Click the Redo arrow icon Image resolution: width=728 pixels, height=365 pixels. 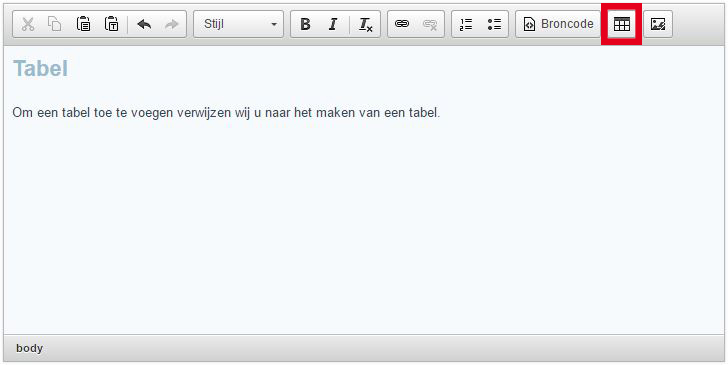[172, 24]
